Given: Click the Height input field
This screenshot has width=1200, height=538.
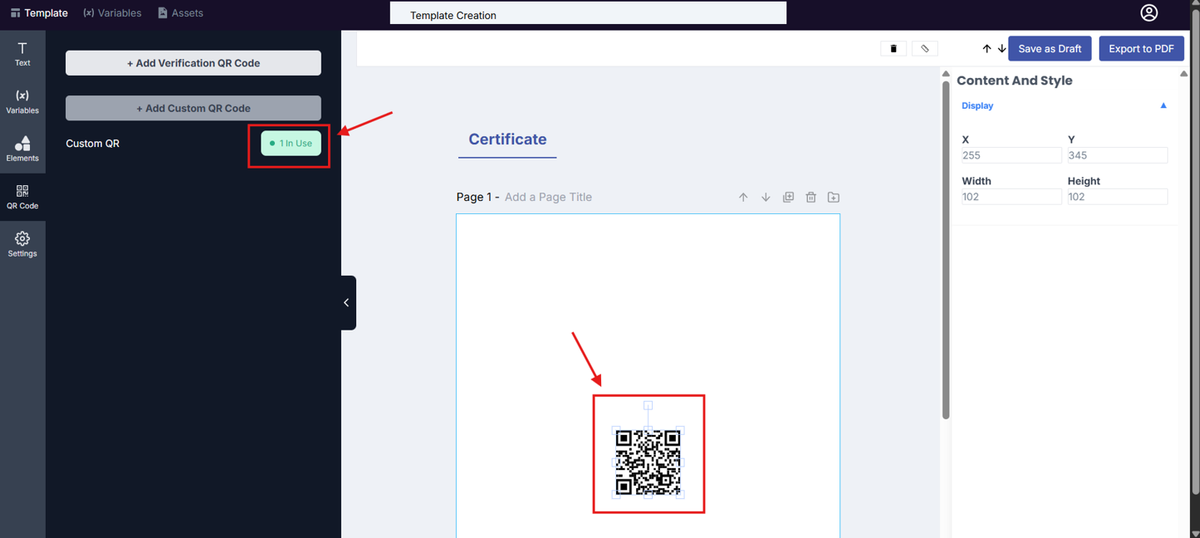Looking at the screenshot, I should (1117, 197).
